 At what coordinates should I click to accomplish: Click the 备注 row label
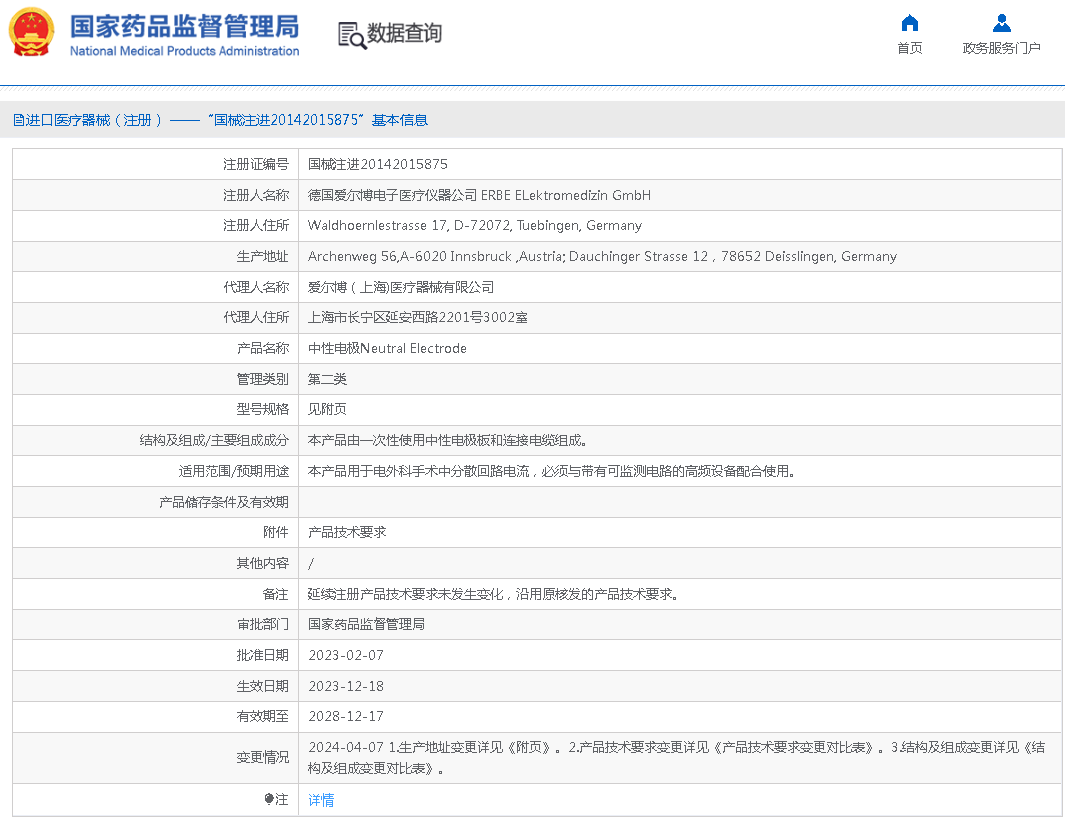(x=276, y=594)
